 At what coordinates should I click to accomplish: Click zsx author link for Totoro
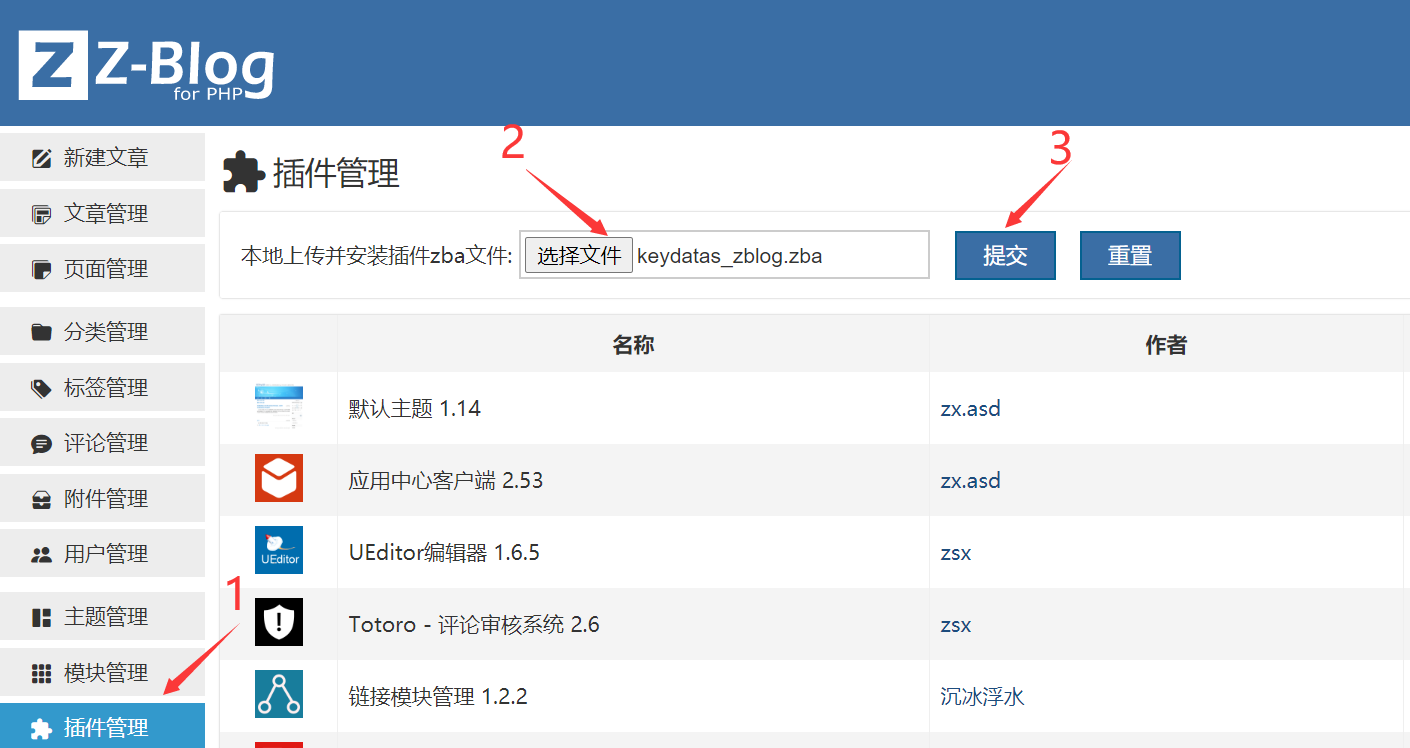click(956, 624)
